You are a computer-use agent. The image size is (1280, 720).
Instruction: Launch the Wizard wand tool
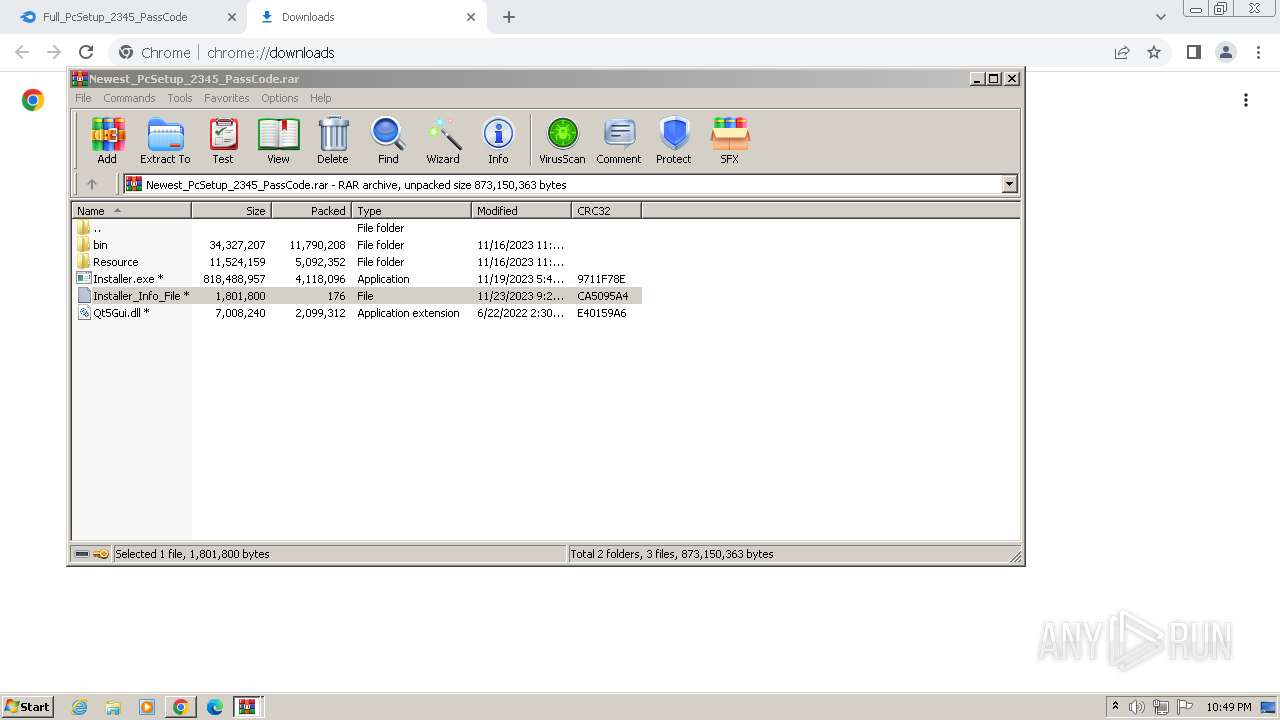tap(443, 140)
